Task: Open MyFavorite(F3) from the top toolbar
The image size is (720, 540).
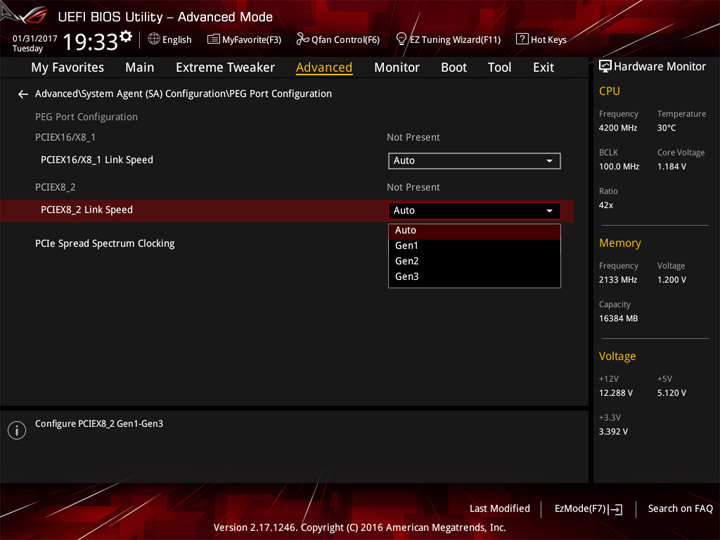Action: point(244,40)
